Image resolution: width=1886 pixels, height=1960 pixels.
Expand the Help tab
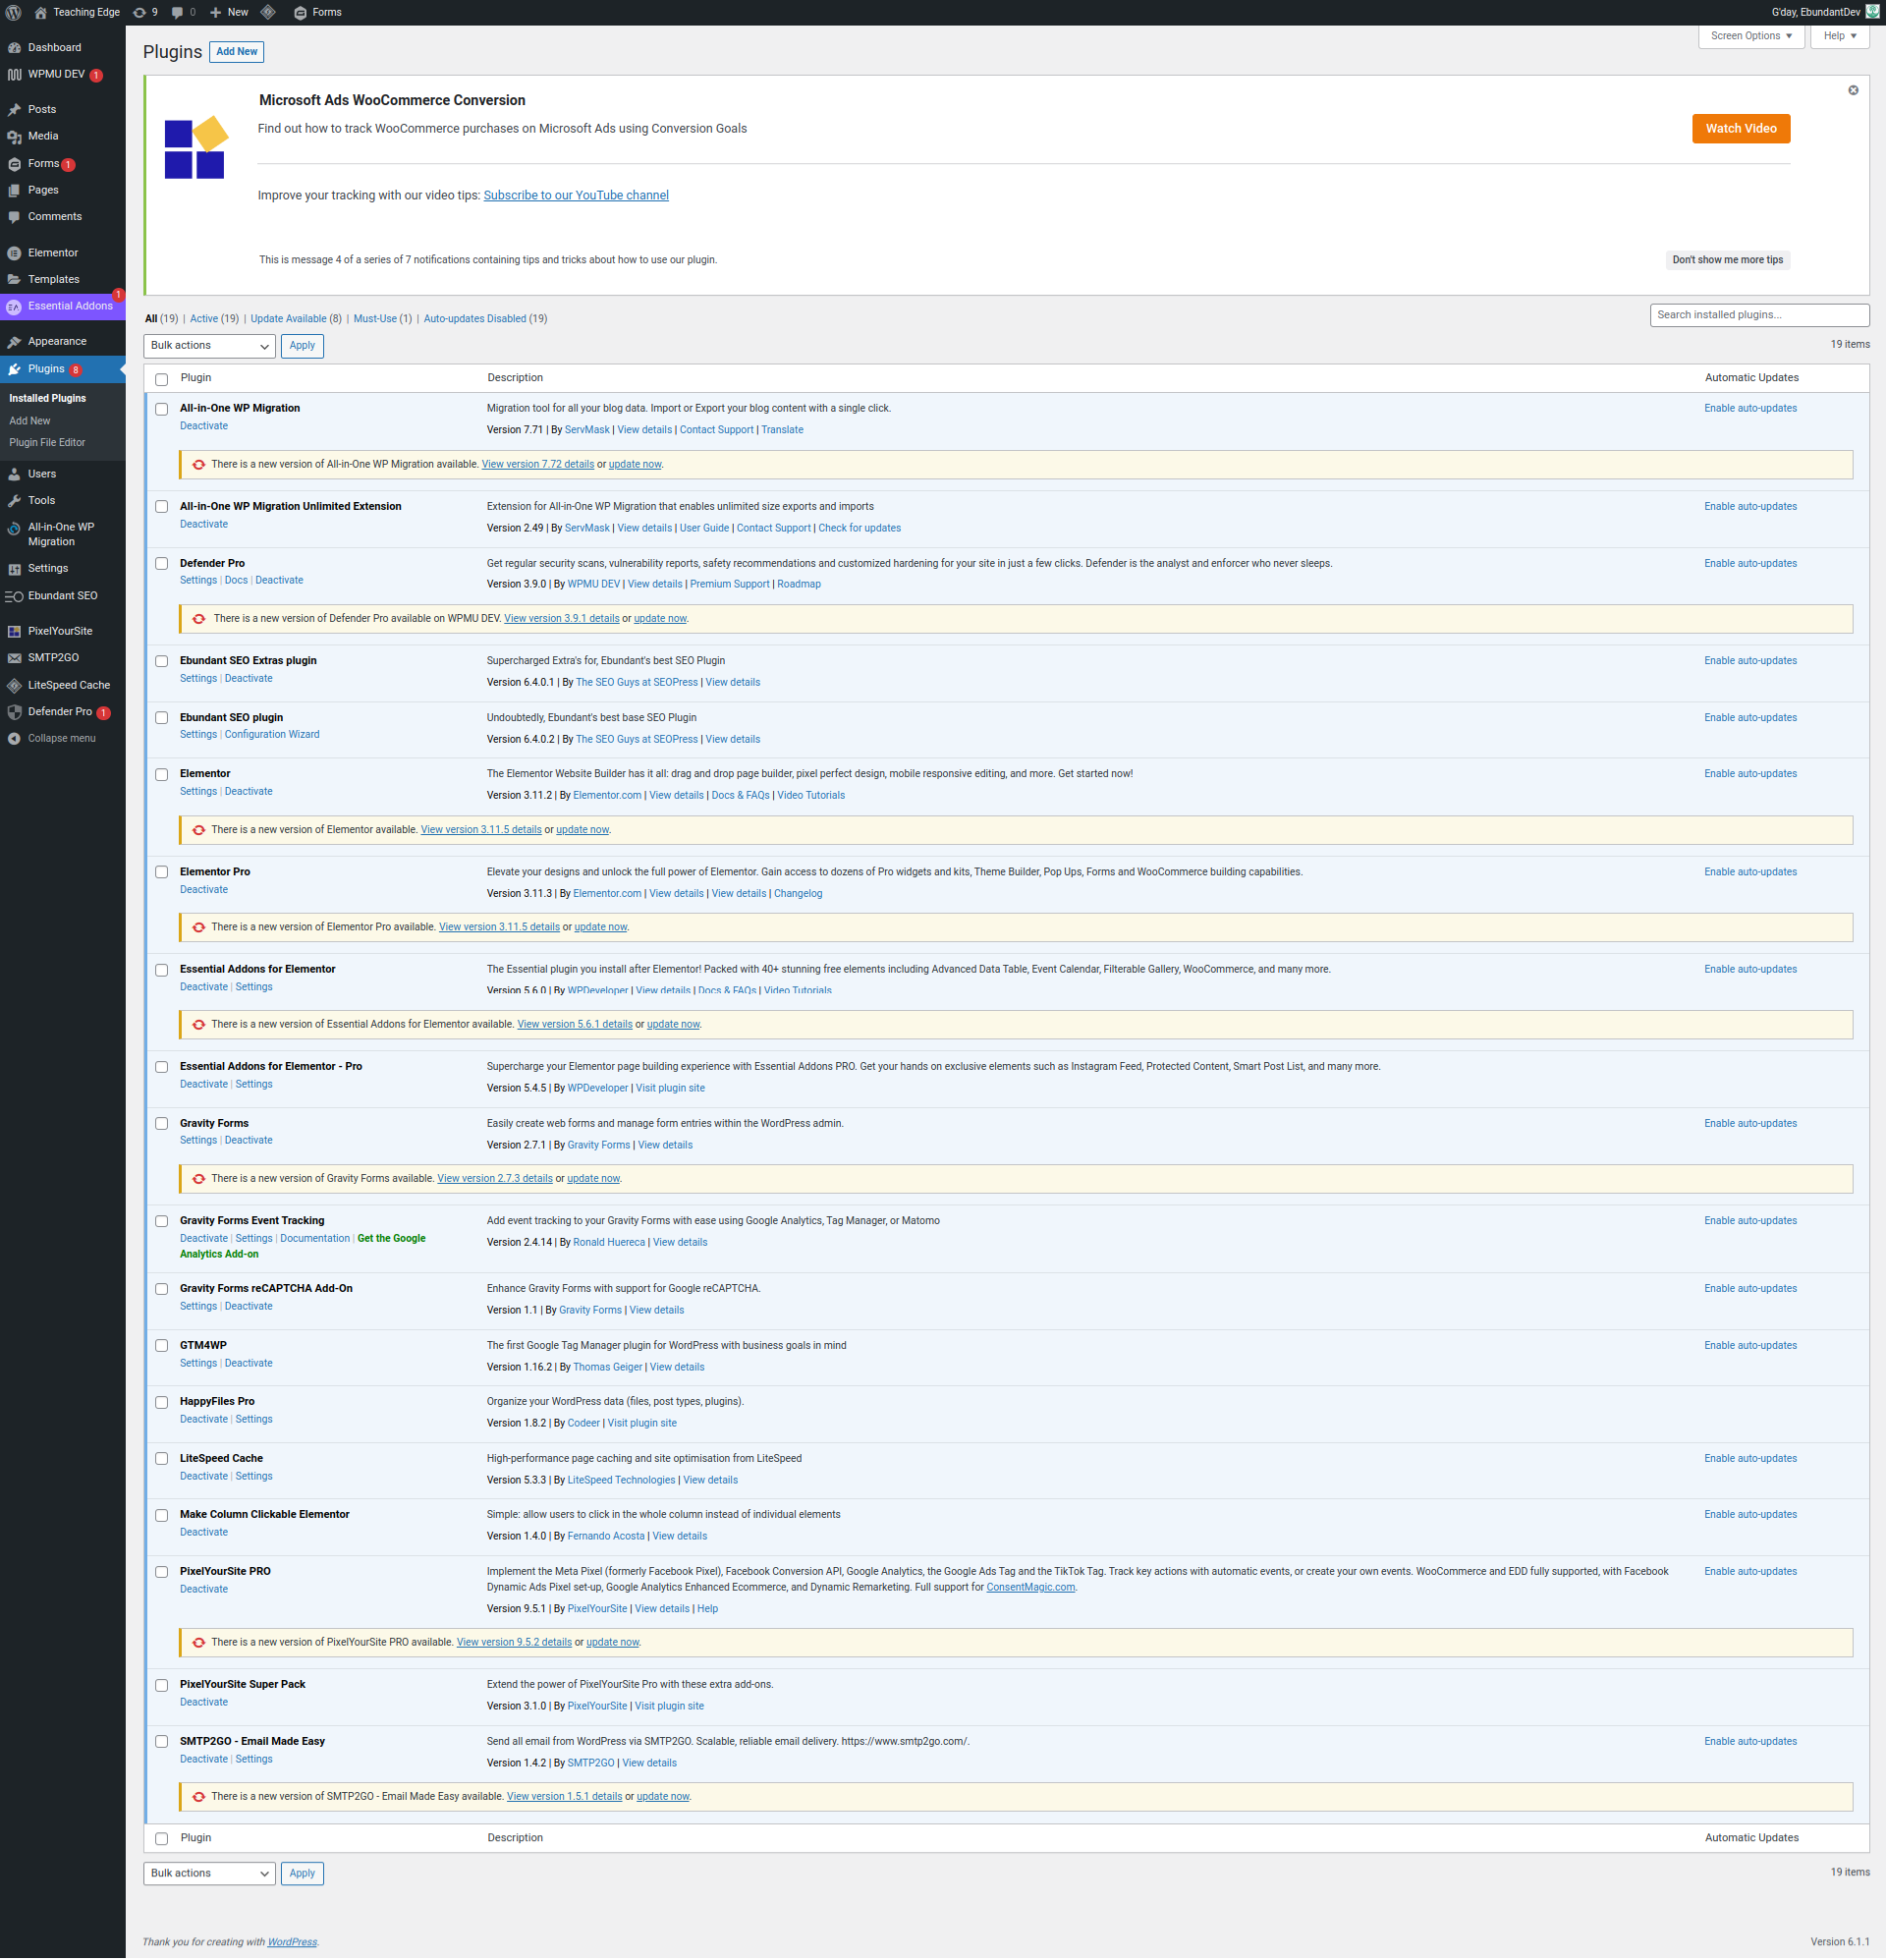click(x=1839, y=36)
